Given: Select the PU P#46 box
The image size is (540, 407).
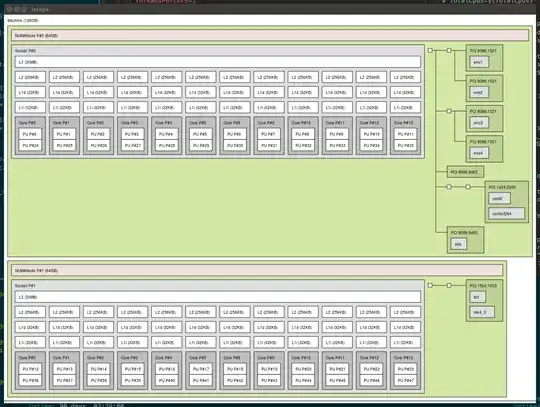Looking at the screenshot, I should pos(371,380).
